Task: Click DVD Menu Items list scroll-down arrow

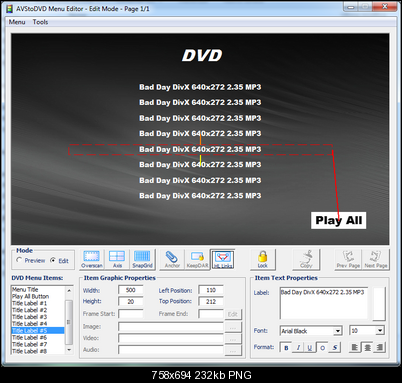Action: coord(69,350)
